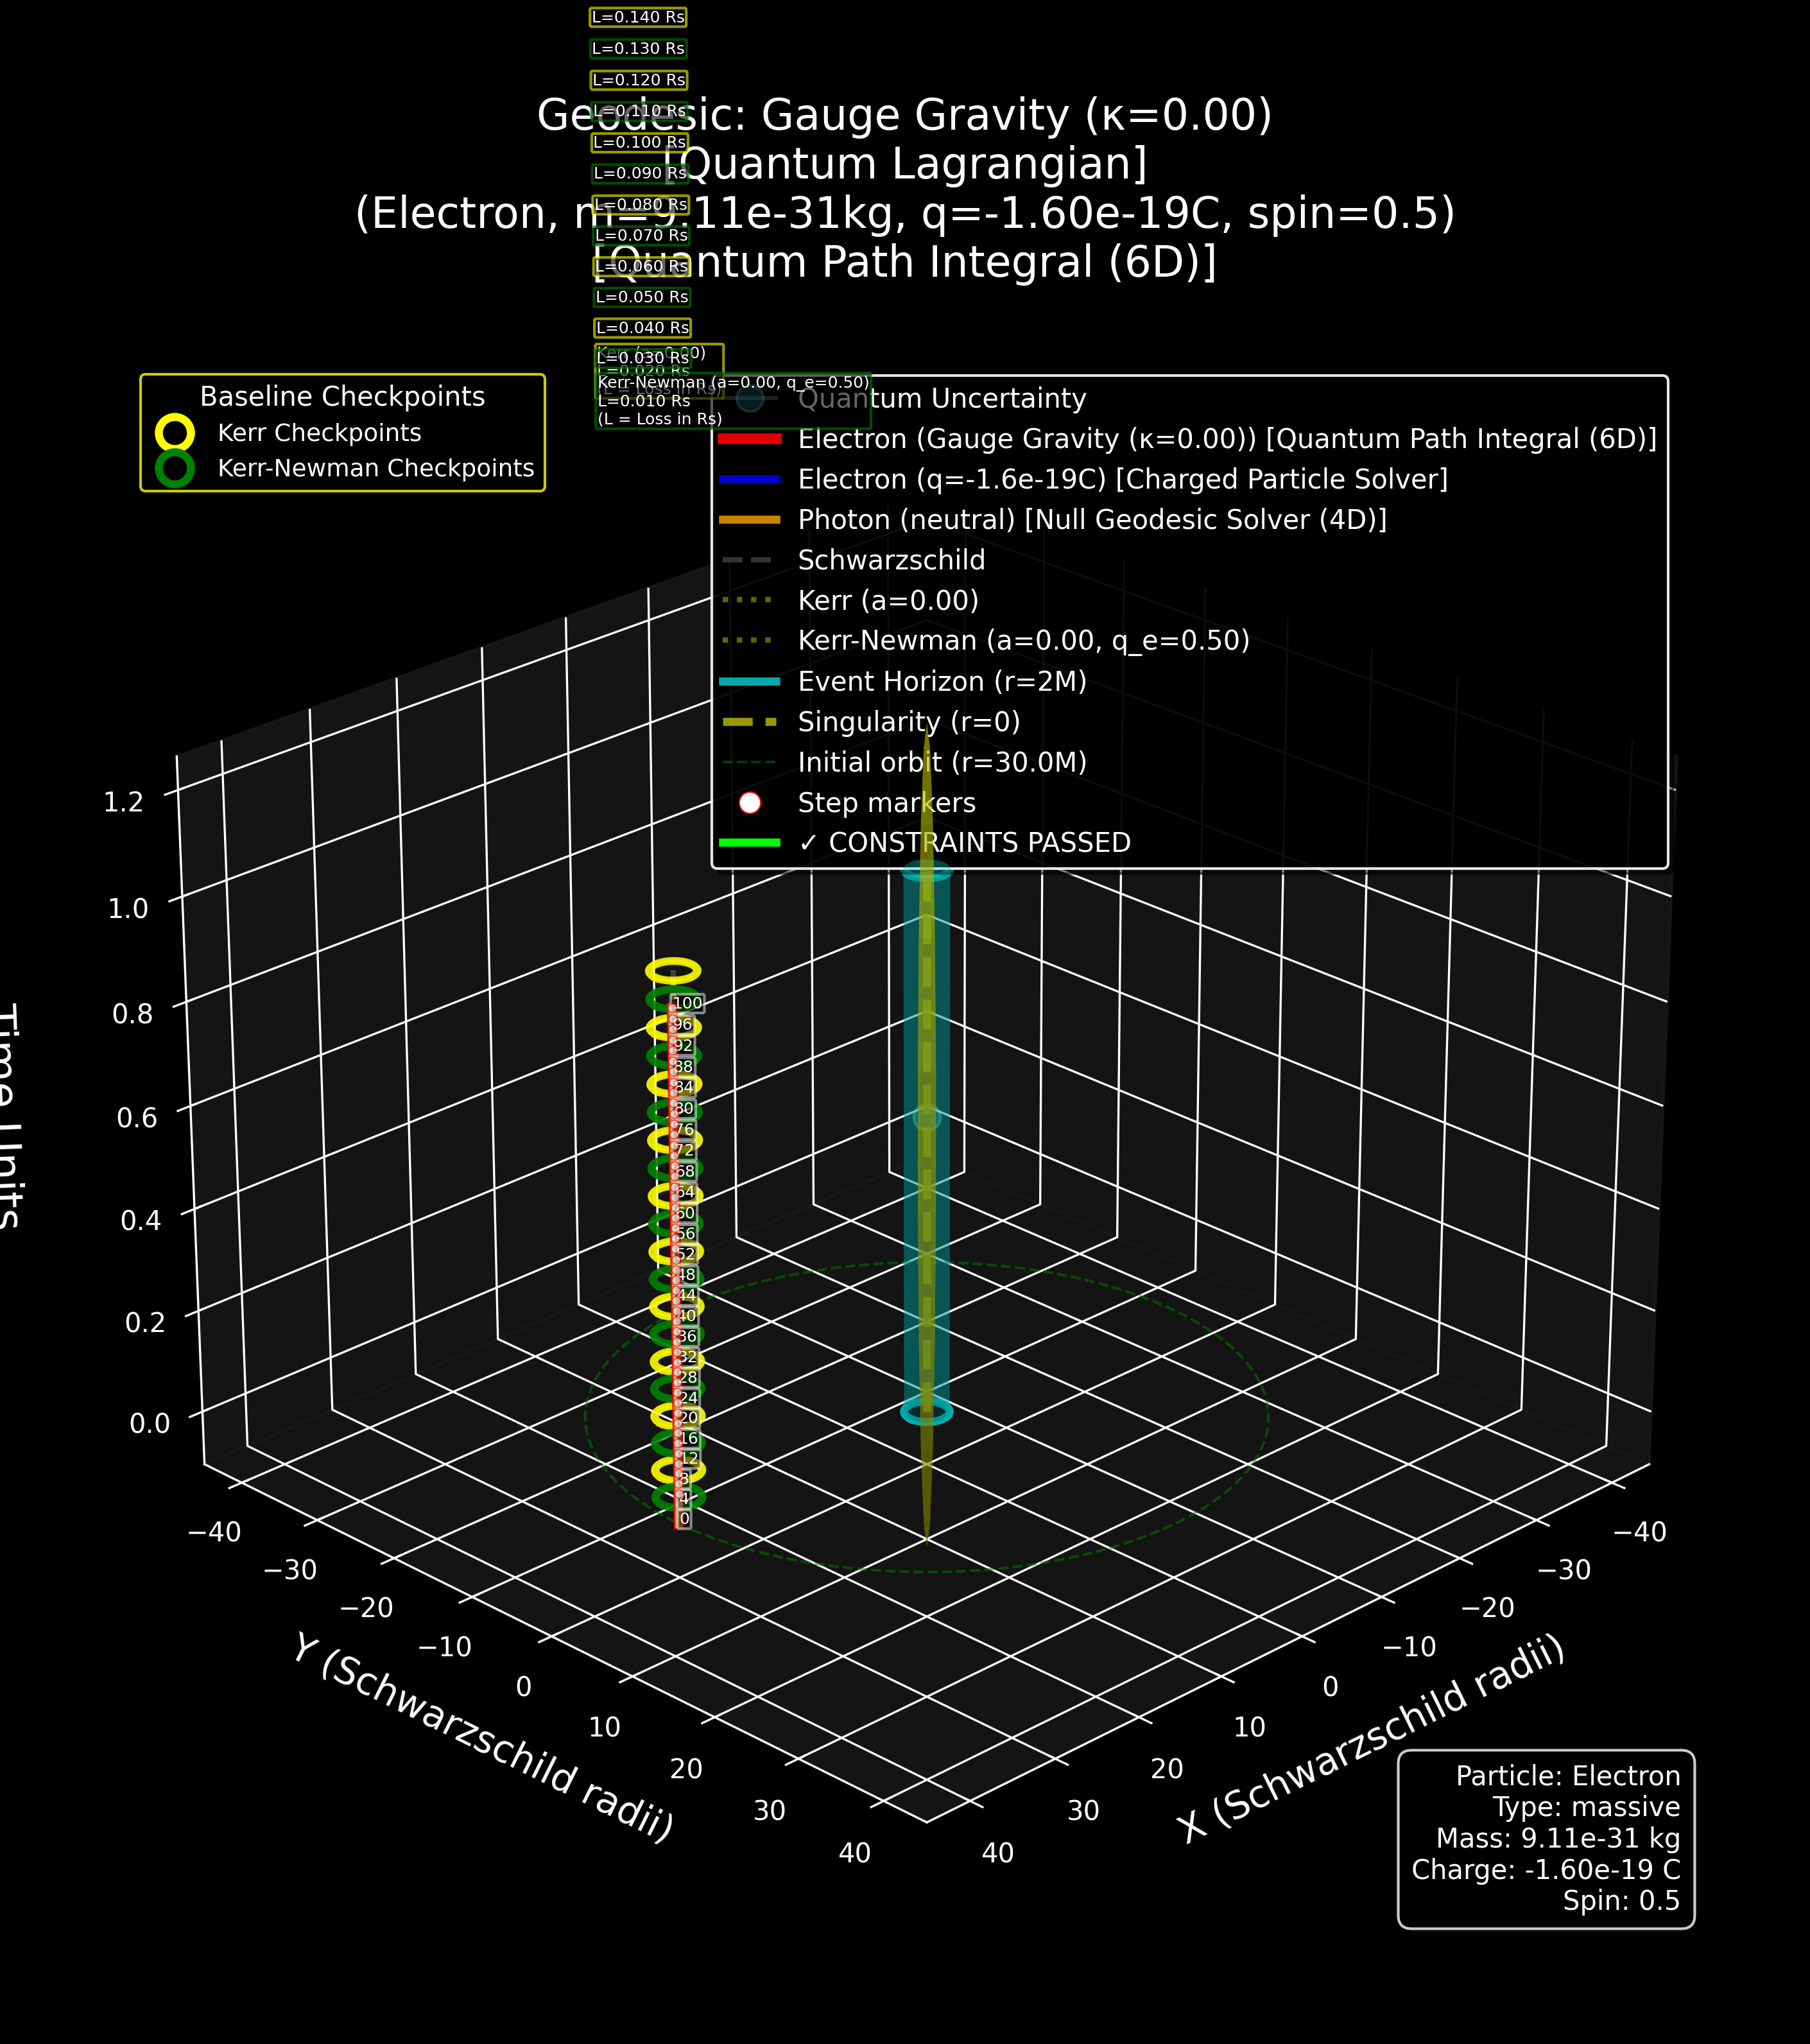
Task: Click 'Particle: Electron' in the info box
Action: click(x=1568, y=1775)
